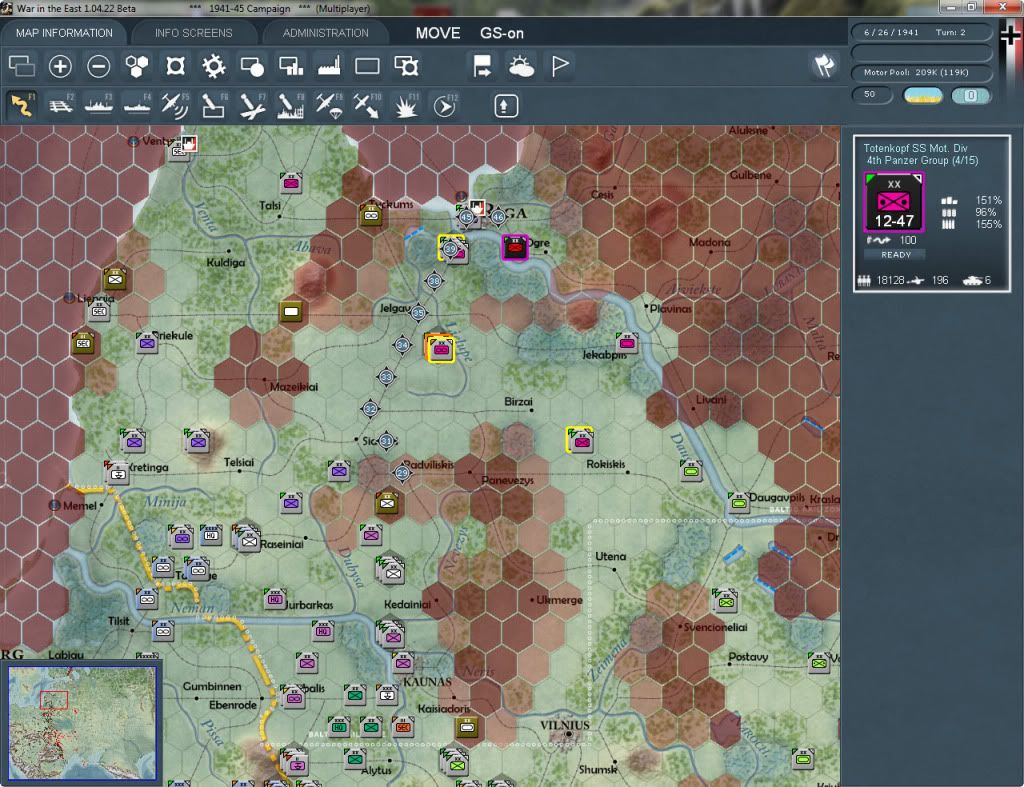Select Bomb Airfield mode (F7)

[252, 106]
